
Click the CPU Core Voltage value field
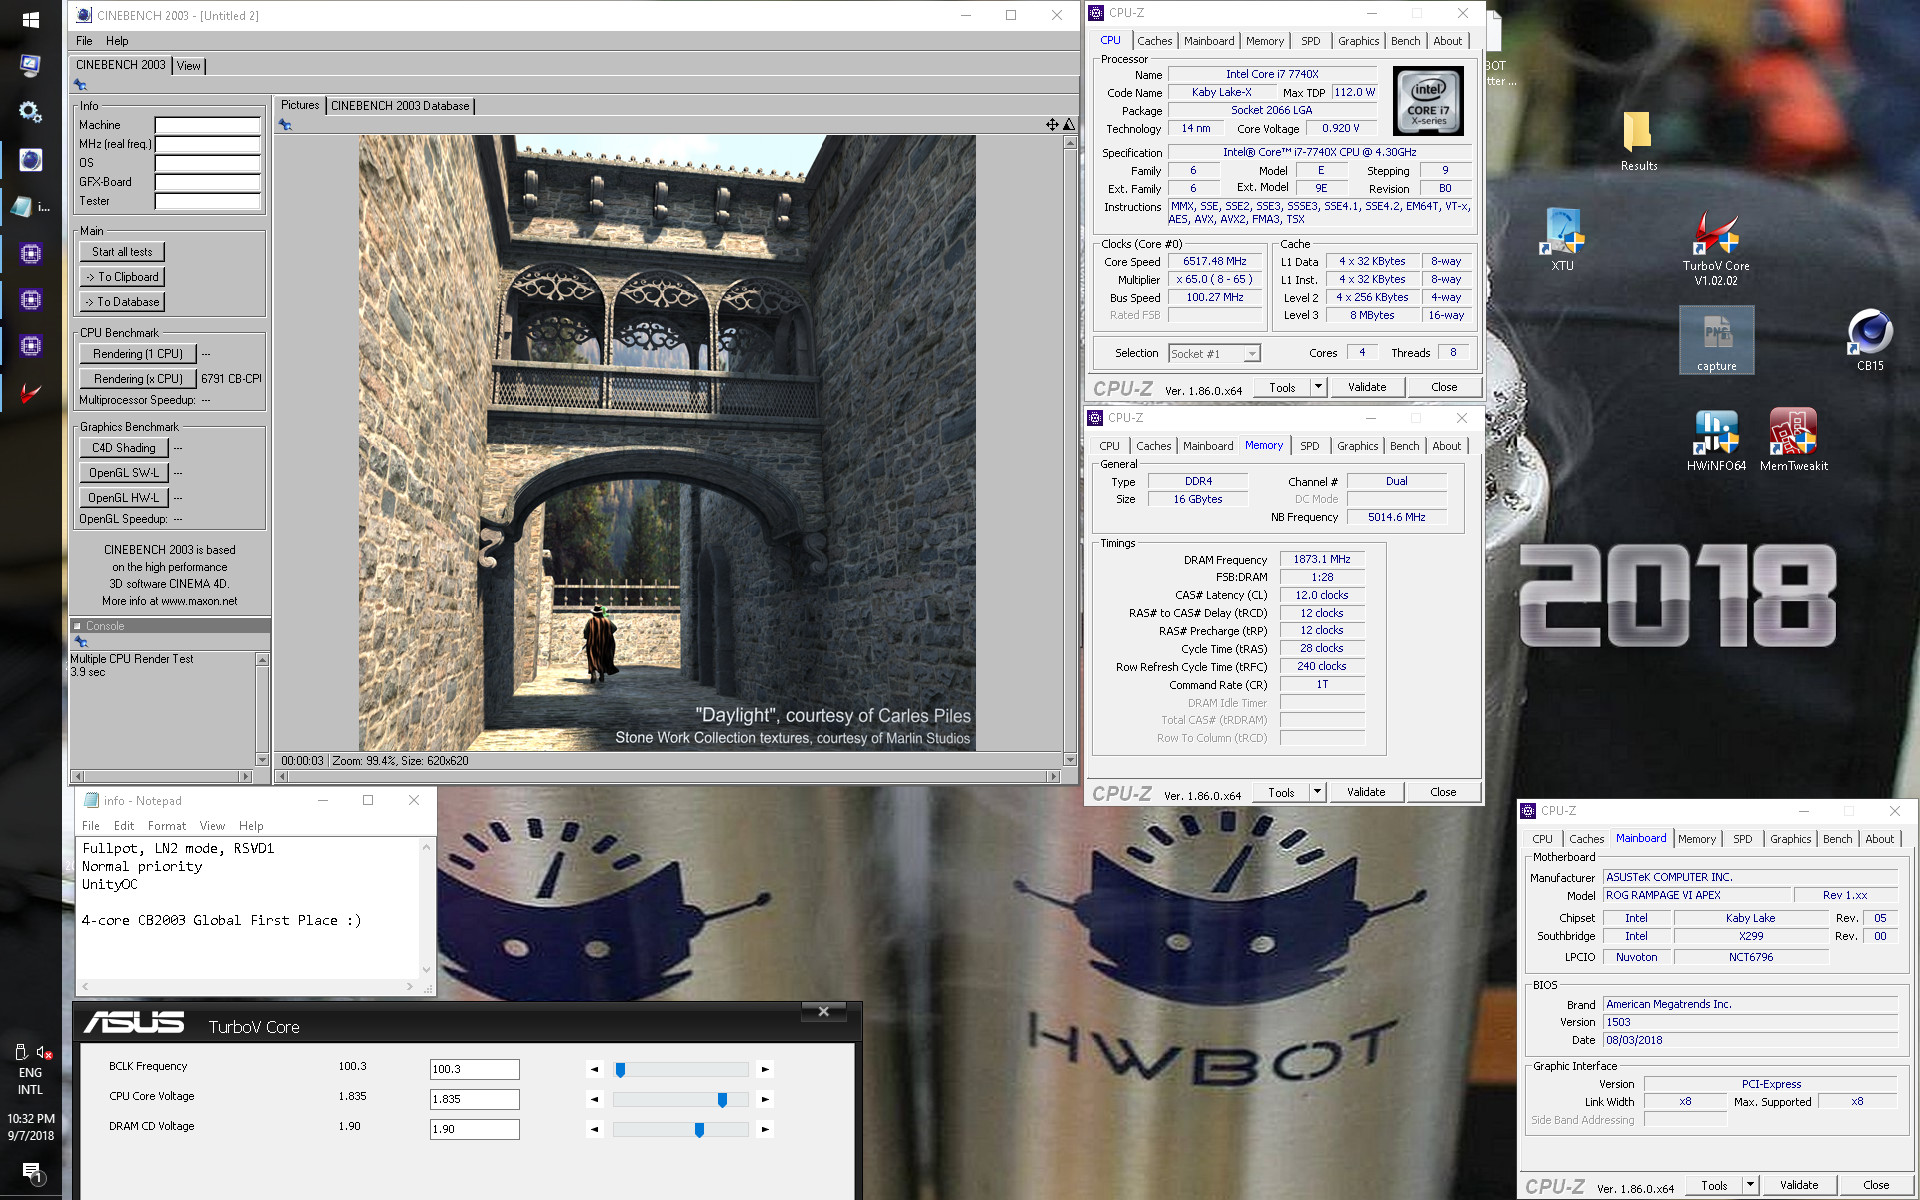pos(475,1100)
